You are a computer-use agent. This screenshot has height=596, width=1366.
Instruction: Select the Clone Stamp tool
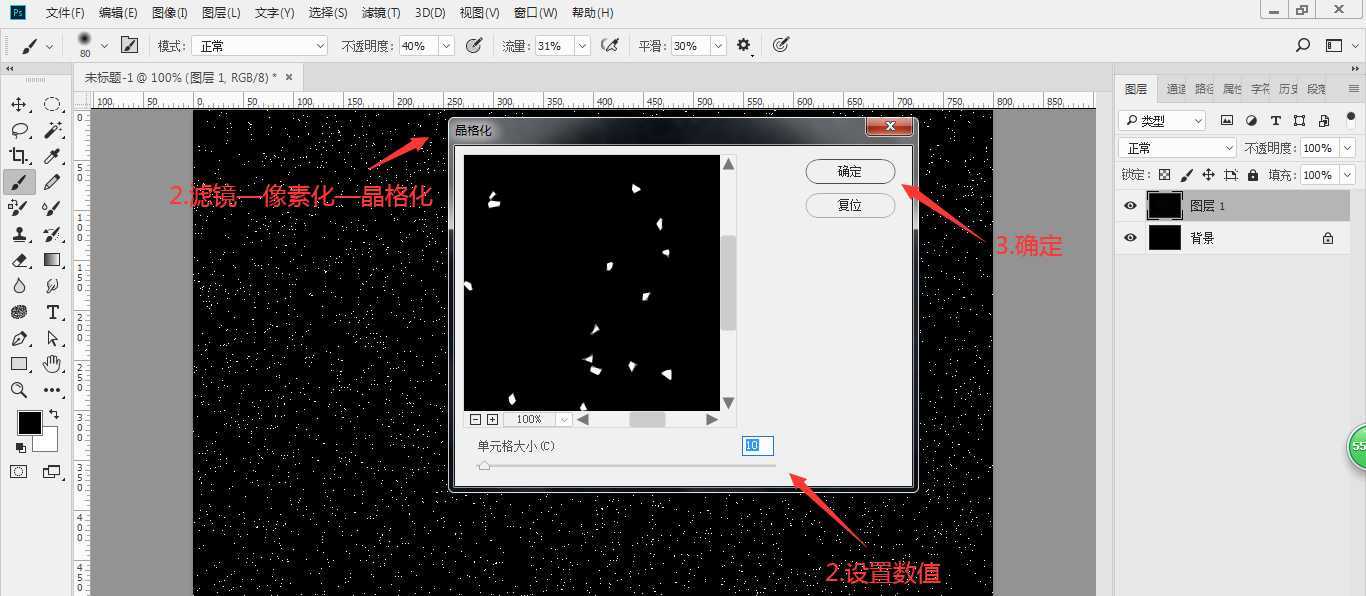click(21, 233)
